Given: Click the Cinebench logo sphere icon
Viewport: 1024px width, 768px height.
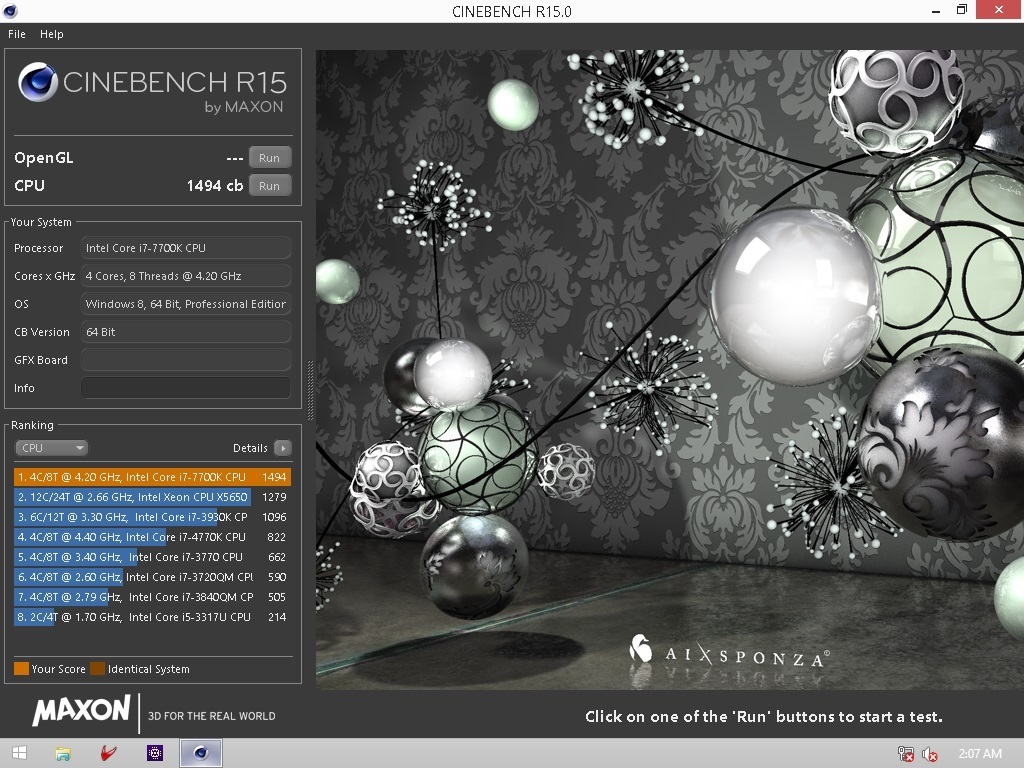Looking at the screenshot, I should 37,82.
